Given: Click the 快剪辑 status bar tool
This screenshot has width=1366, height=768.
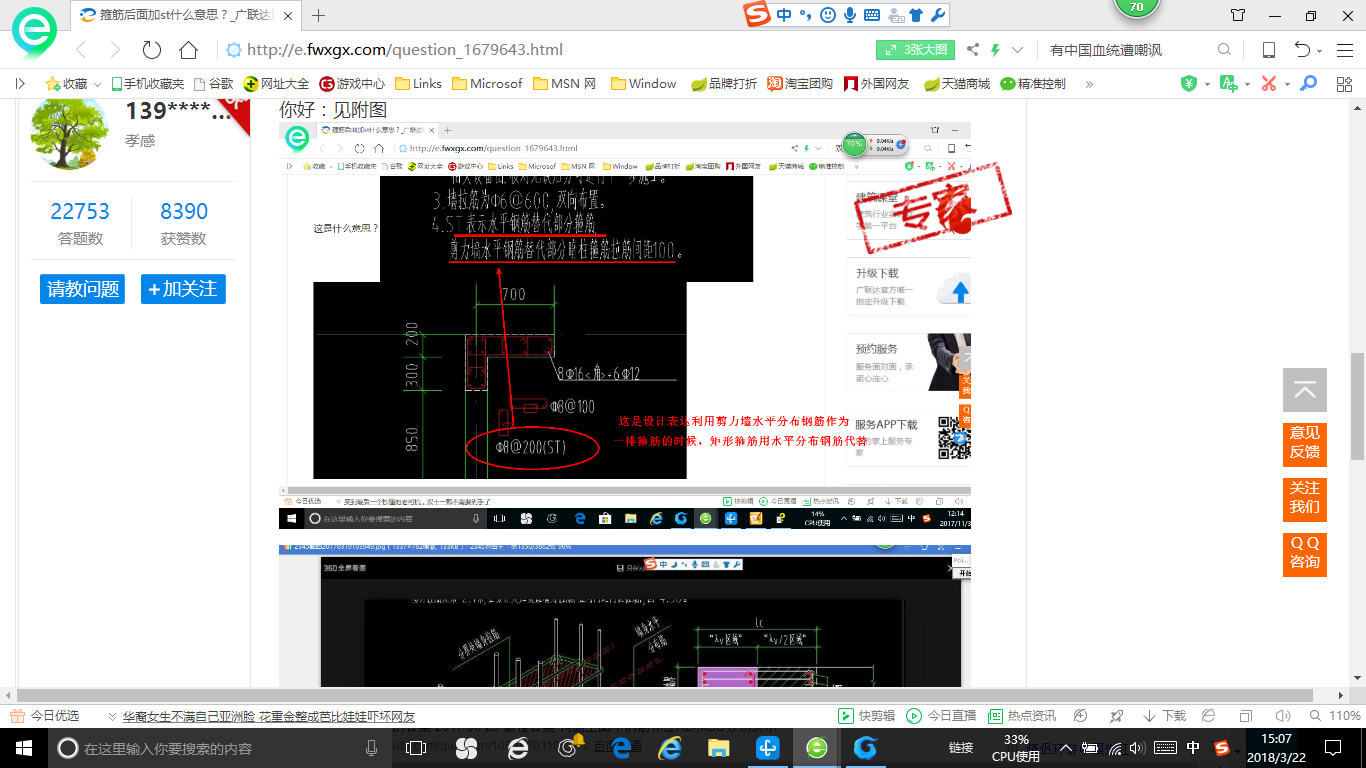Looking at the screenshot, I should click(865, 716).
